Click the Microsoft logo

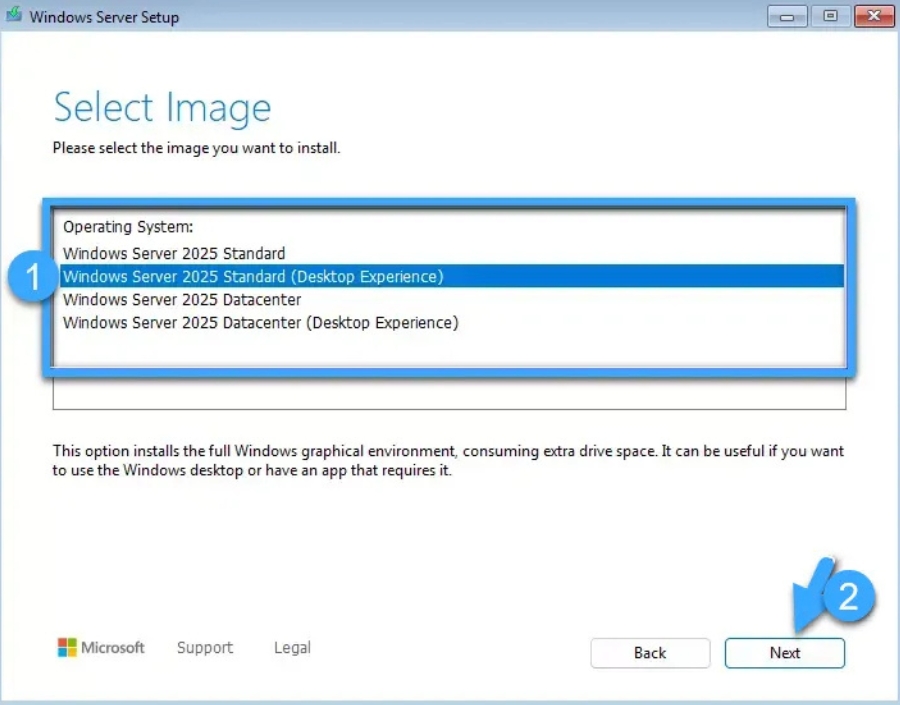[x=101, y=648]
